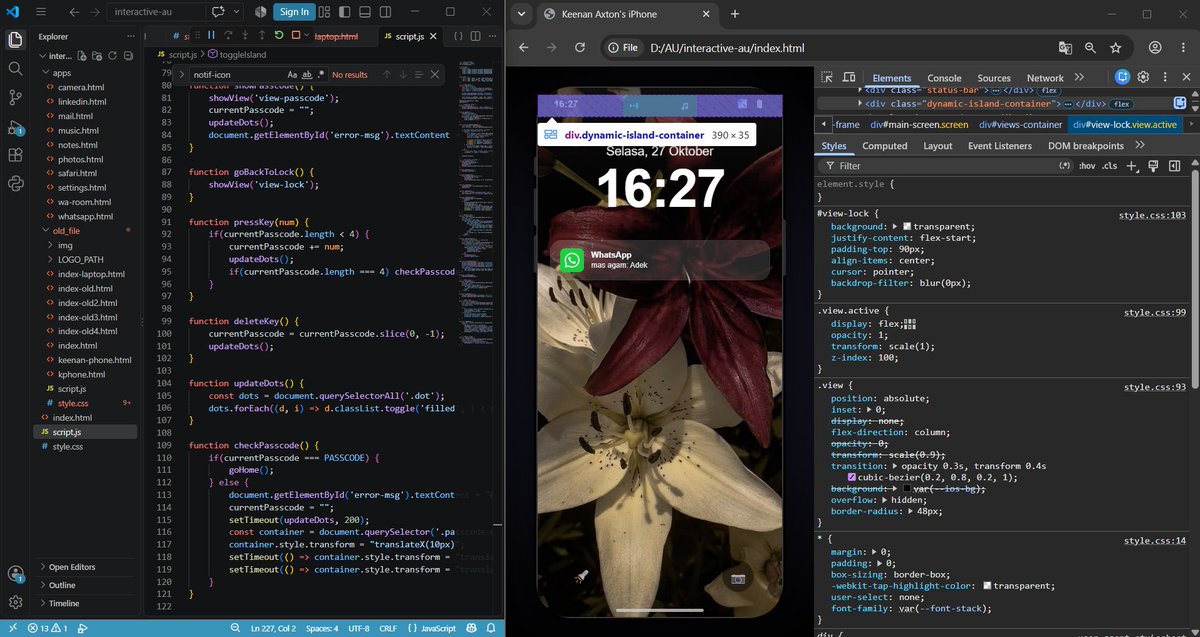
Task: Refresh the Explorer file tree
Action: pos(113,55)
